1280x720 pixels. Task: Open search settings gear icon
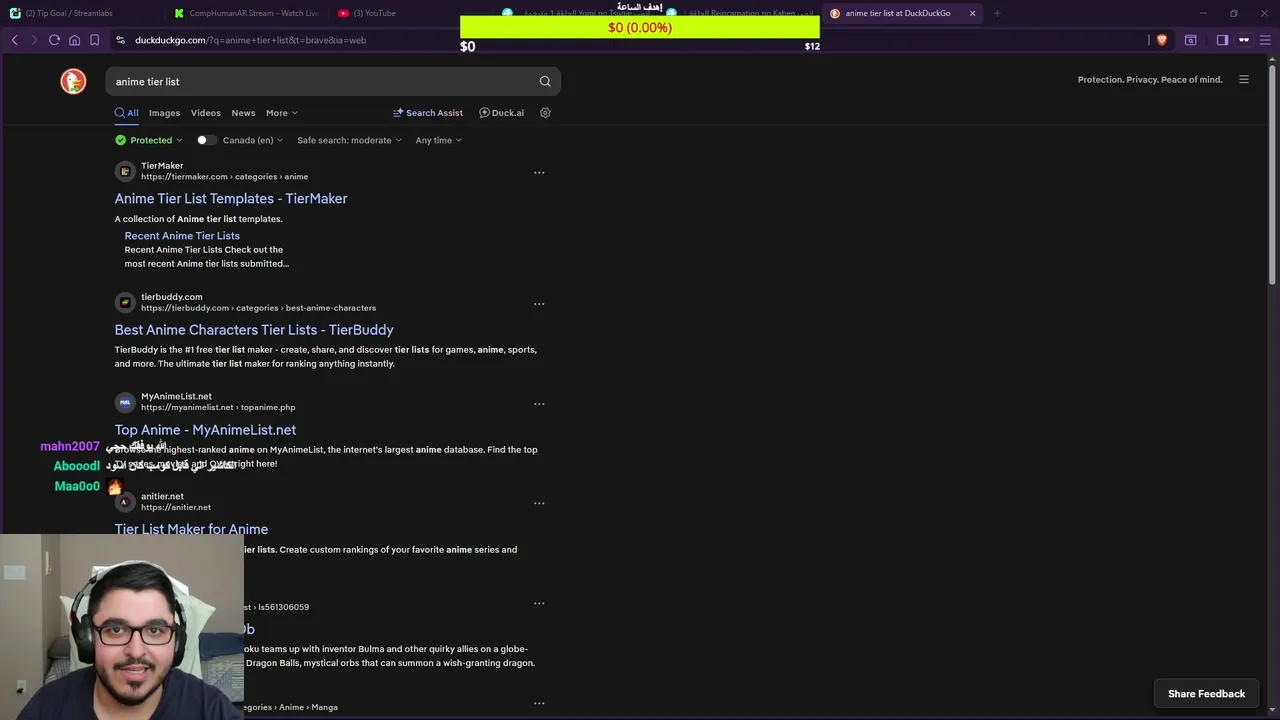(x=545, y=113)
